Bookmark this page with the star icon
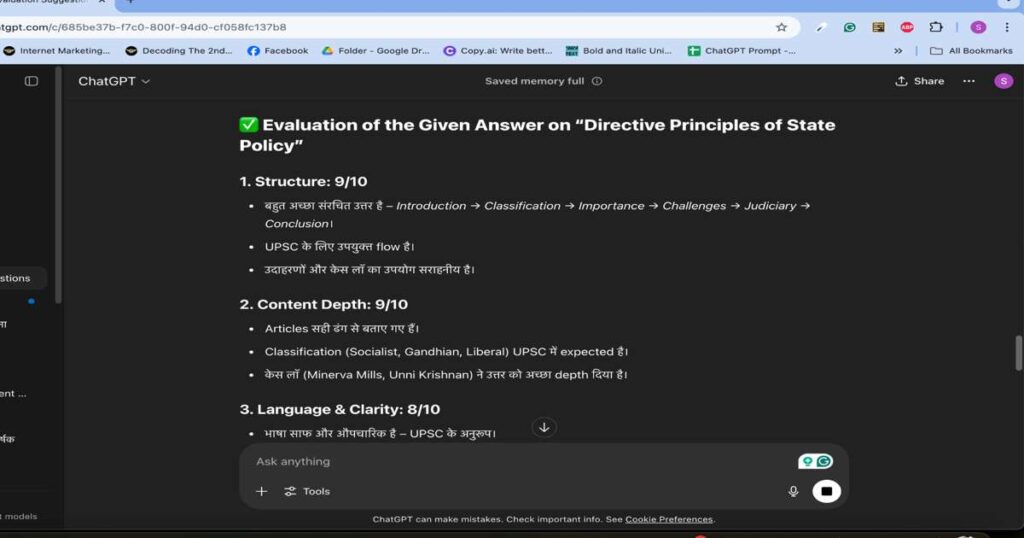Image resolution: width=1024 pixels, height=538 pixels. [781, 27]
